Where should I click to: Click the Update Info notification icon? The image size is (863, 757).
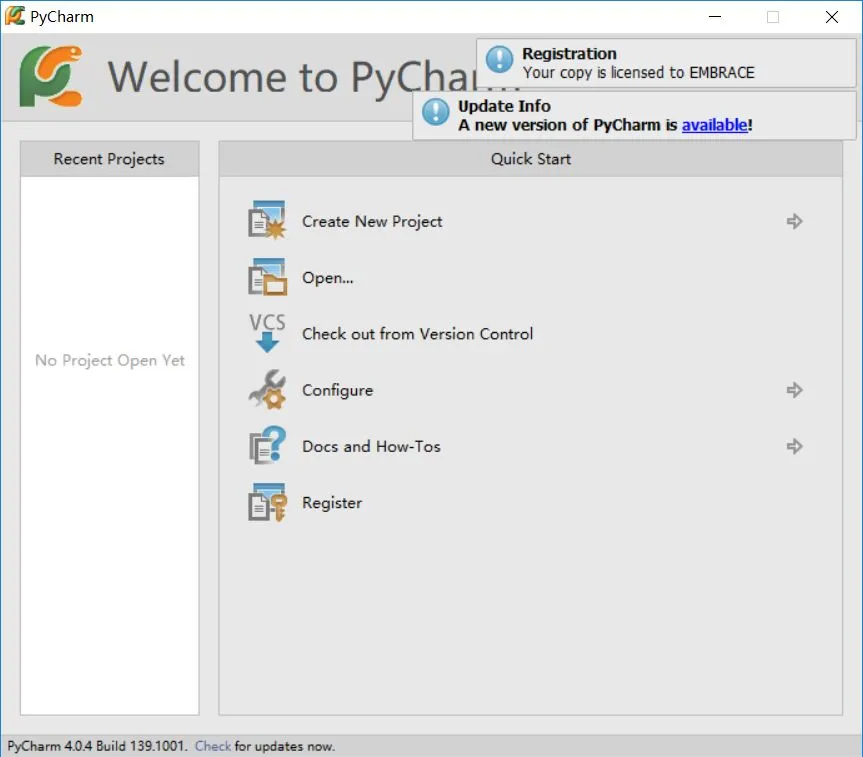click(435, 112)
